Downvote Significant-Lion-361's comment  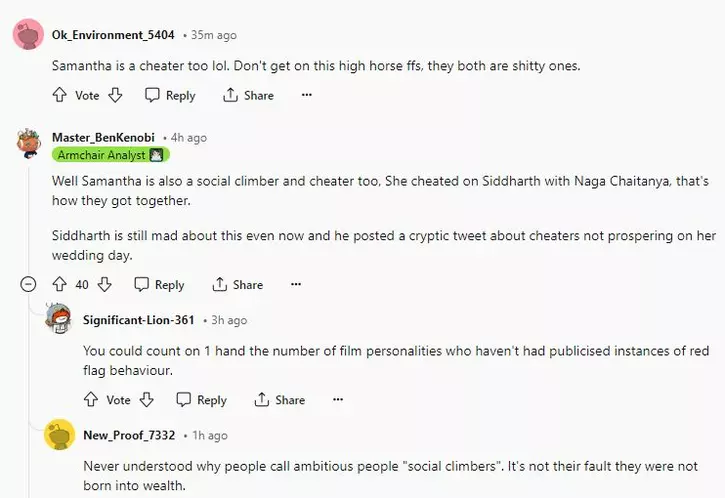[146, 399]
